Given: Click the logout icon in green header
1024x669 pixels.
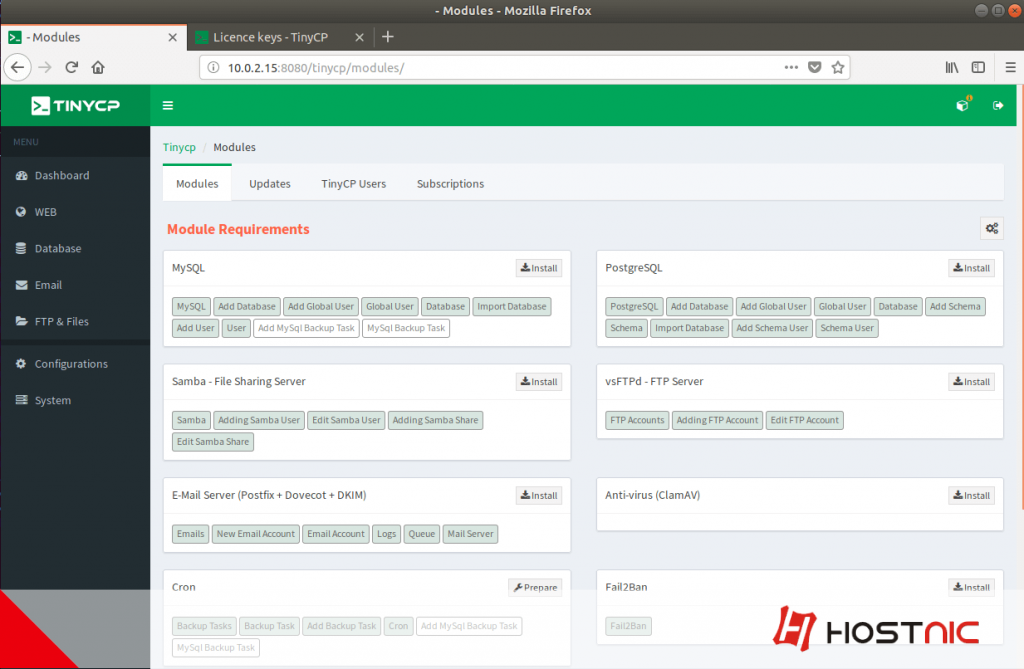Looking at the screenshot, I should (998, 105).
